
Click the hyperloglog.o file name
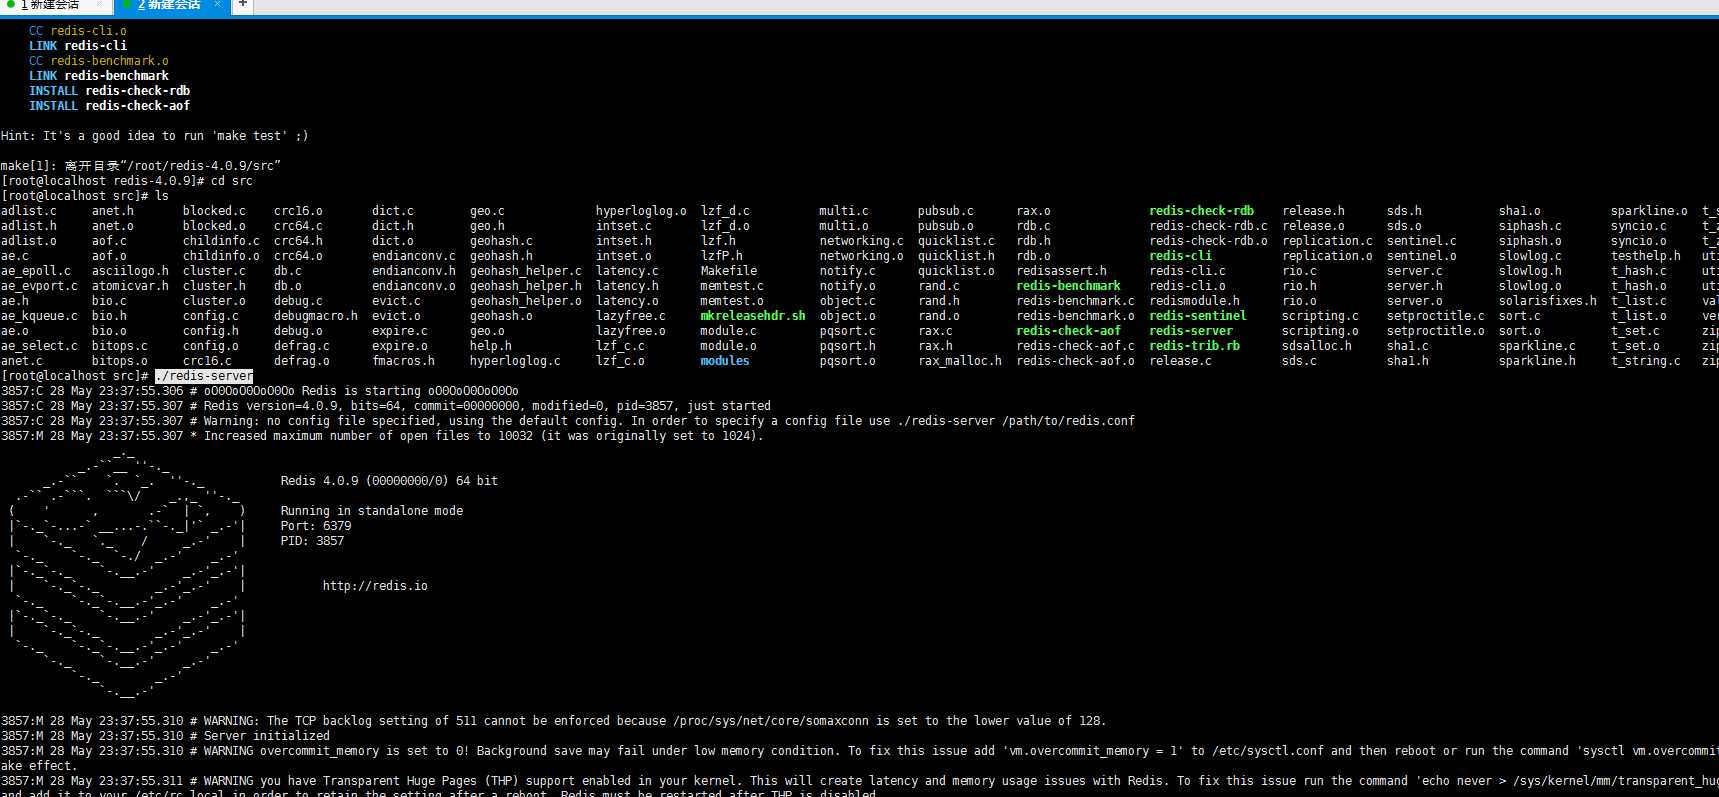pyautogui.click(x=641, y=211)
